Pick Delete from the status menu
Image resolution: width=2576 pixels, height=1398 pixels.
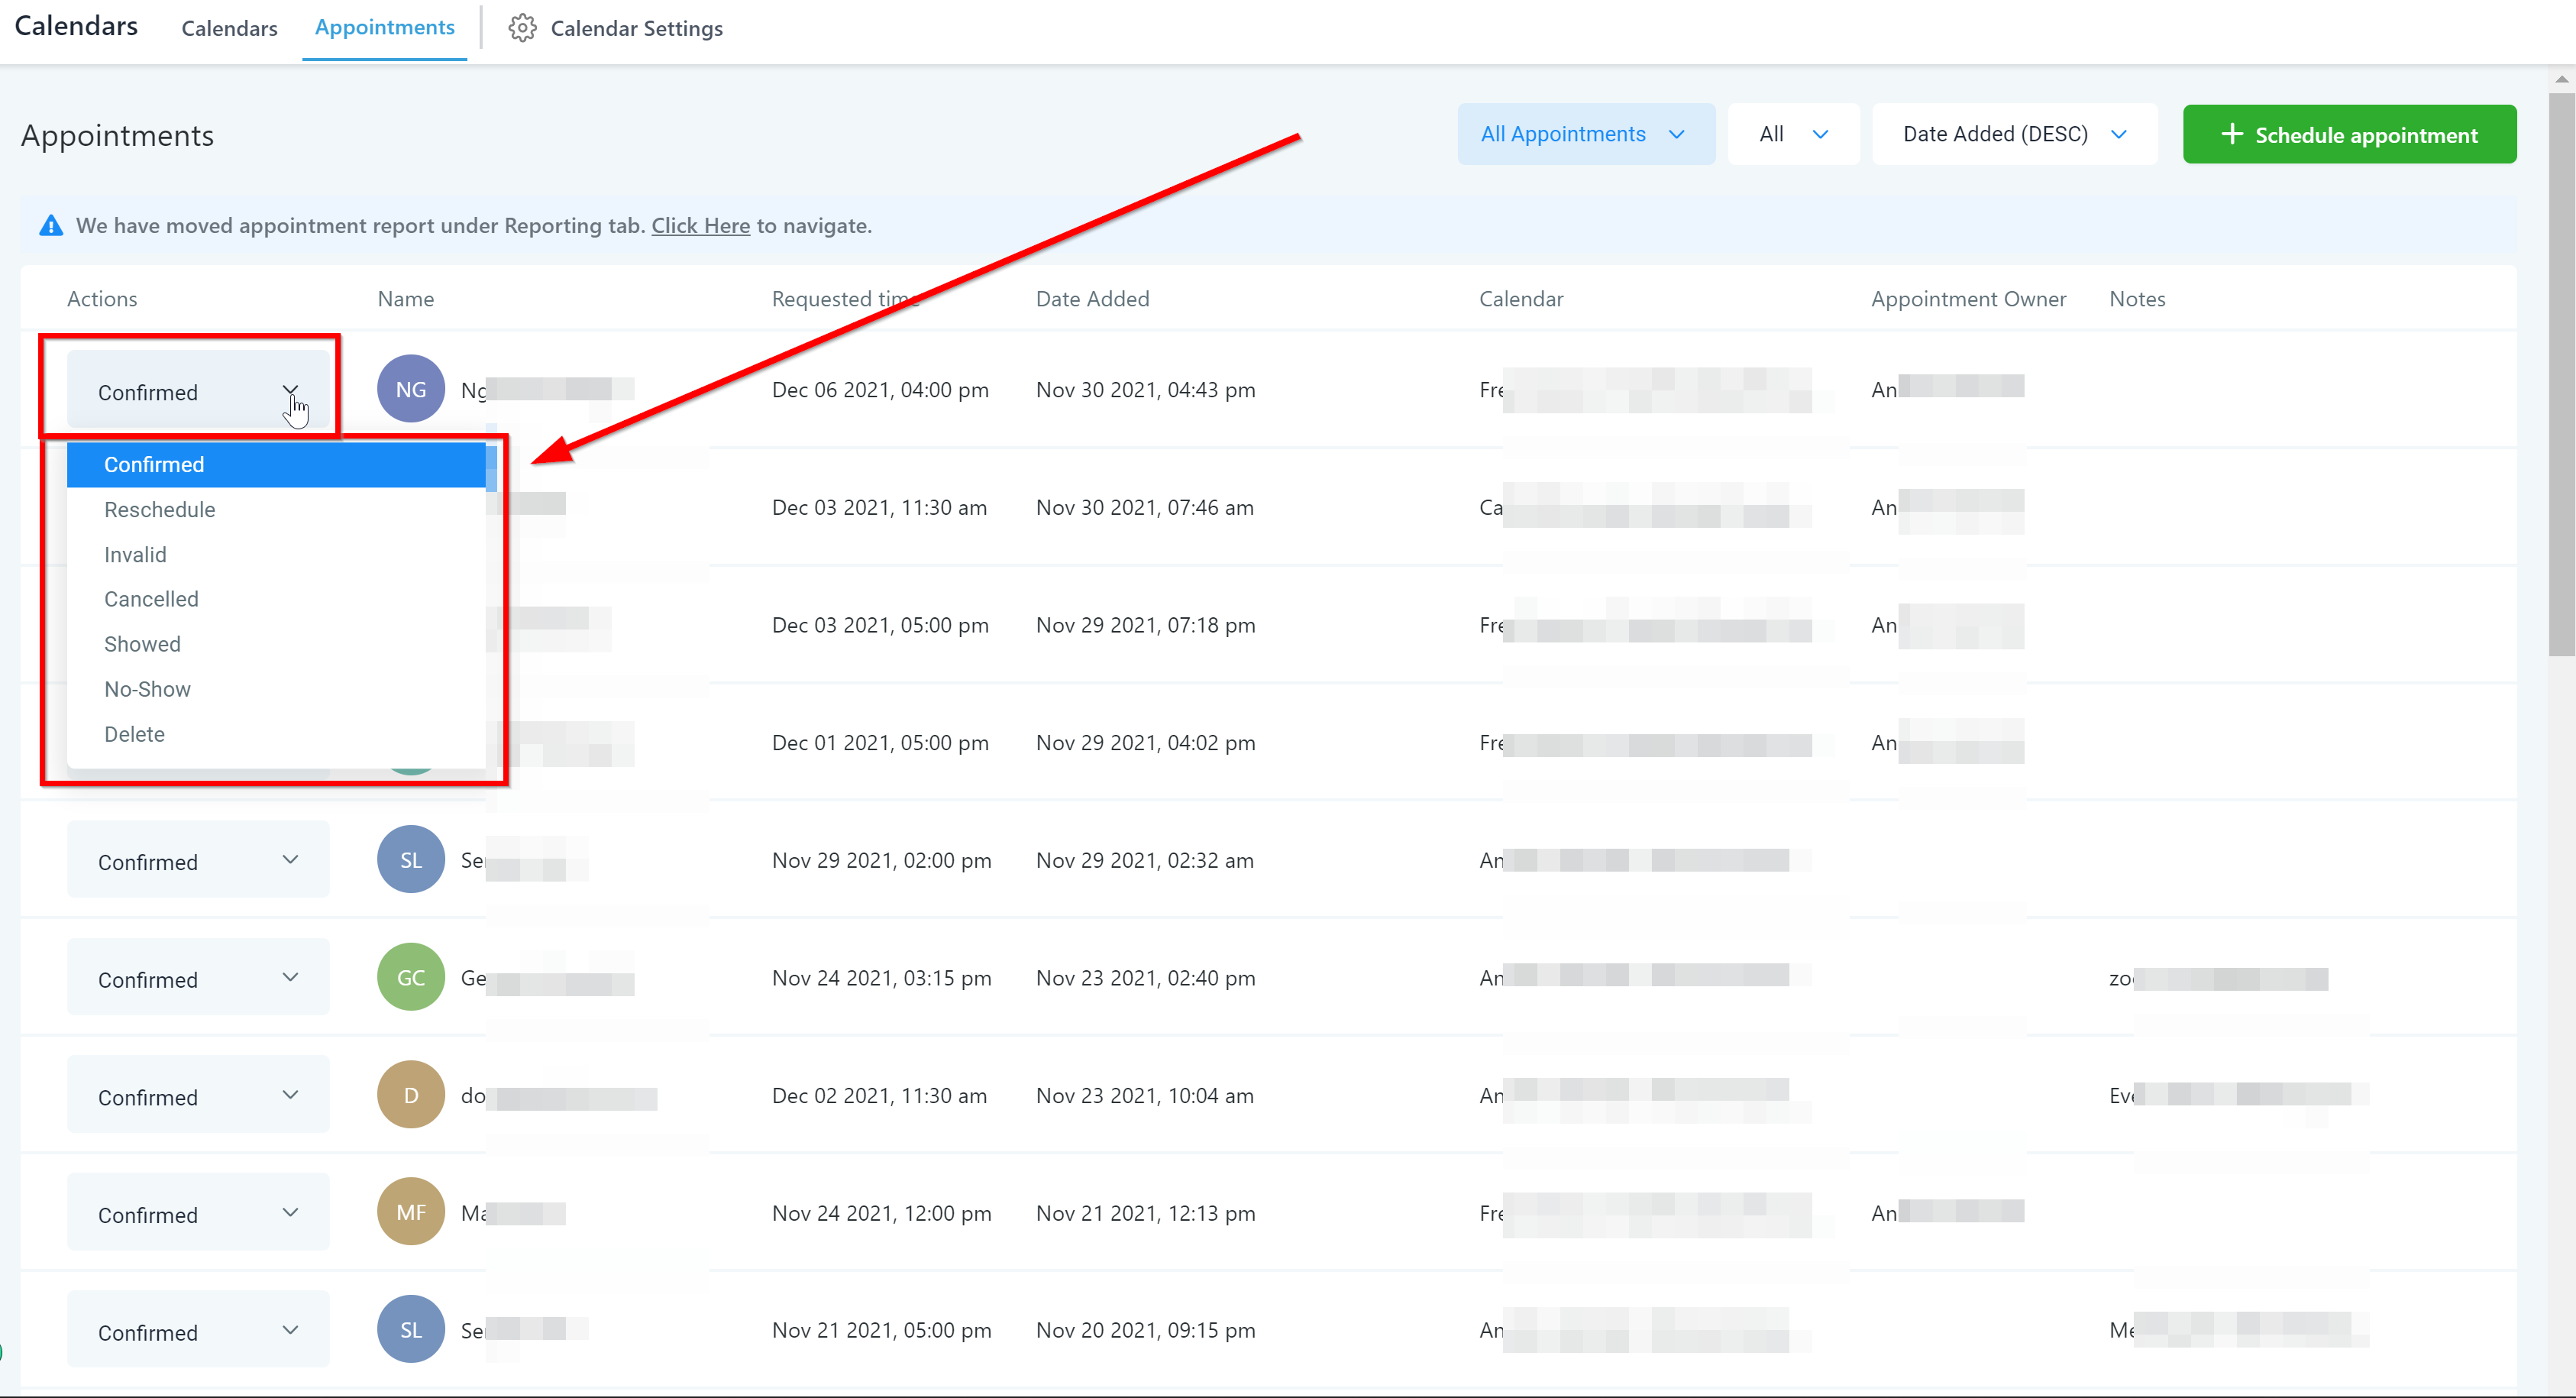134,734
